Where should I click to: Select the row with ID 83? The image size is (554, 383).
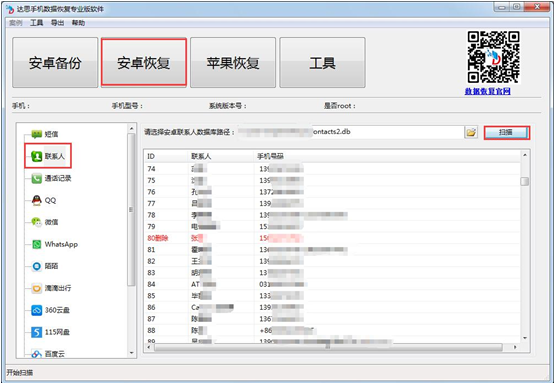[x=332, y=273]
